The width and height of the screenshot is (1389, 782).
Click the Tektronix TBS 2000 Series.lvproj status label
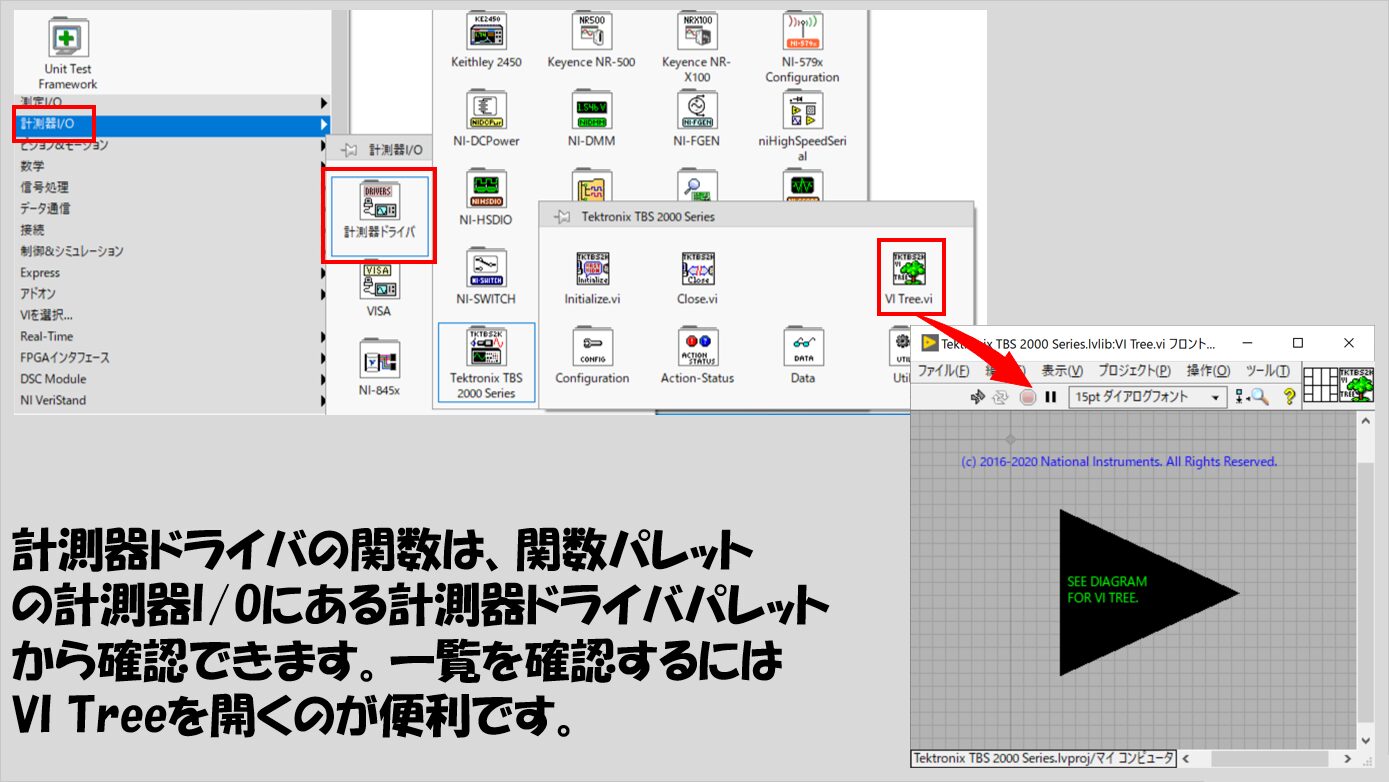tap(1044, 758)
